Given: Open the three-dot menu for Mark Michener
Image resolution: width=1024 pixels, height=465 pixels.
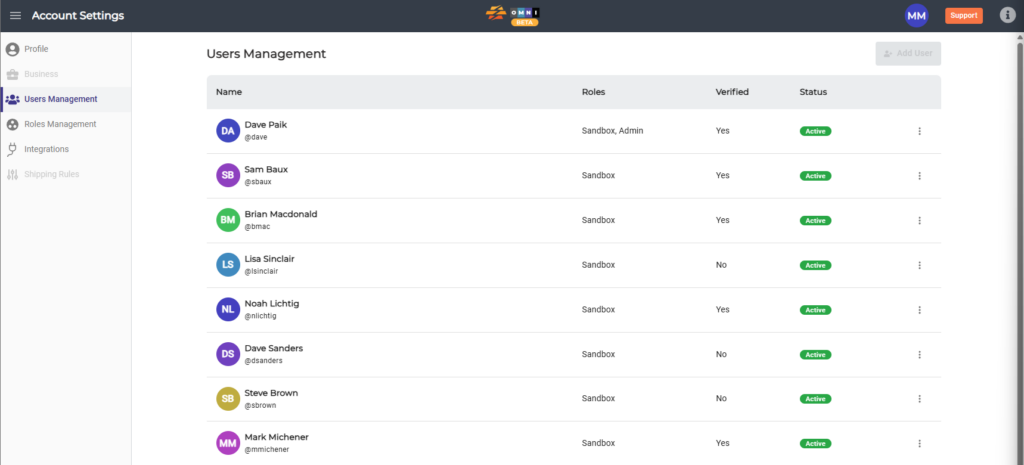Looking at the screenshot, I should coord(919,443).
